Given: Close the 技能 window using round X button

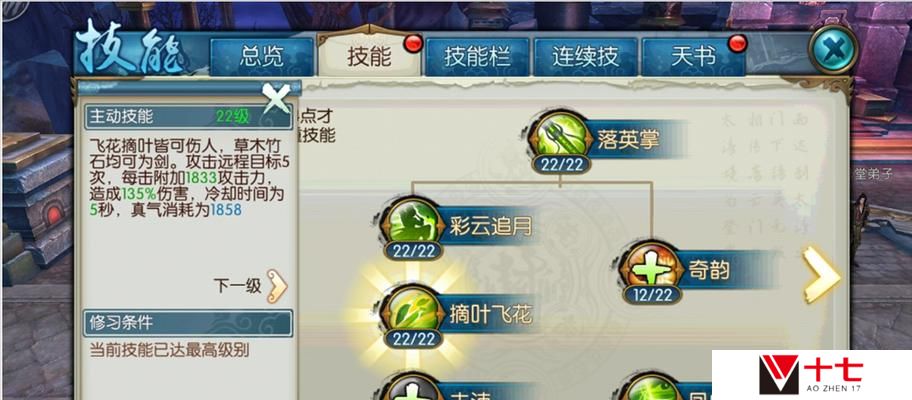Looking at the screenshot, I should [x=833, y=51].
